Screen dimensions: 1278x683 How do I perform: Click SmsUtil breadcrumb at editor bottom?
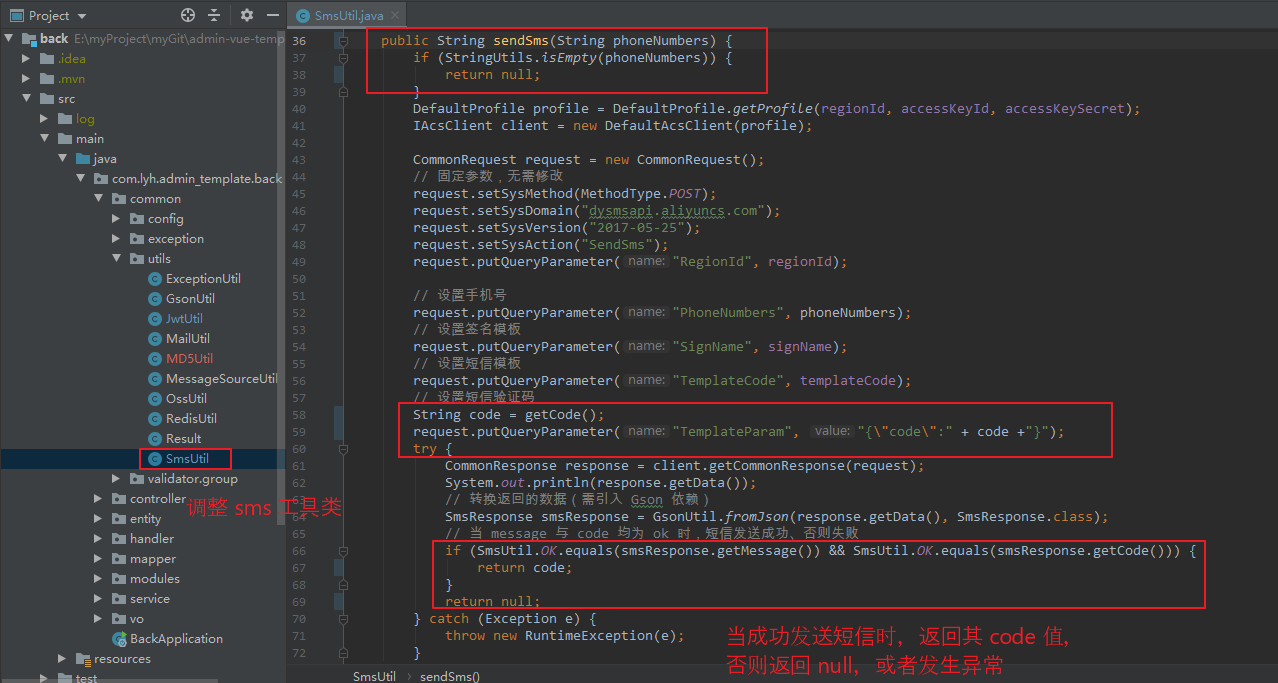point(374,676)
